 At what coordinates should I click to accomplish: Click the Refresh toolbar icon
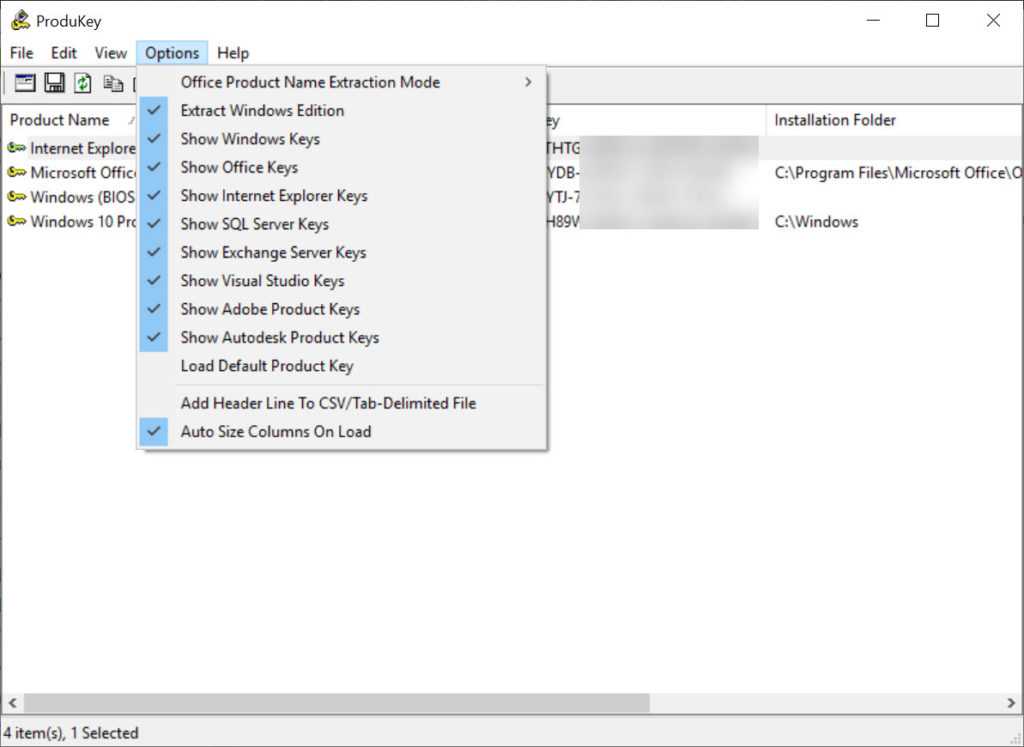(83, 83)
